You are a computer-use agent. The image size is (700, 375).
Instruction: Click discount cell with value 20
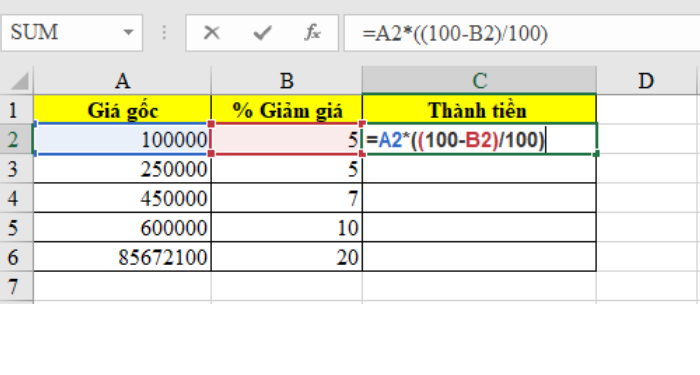287,257
